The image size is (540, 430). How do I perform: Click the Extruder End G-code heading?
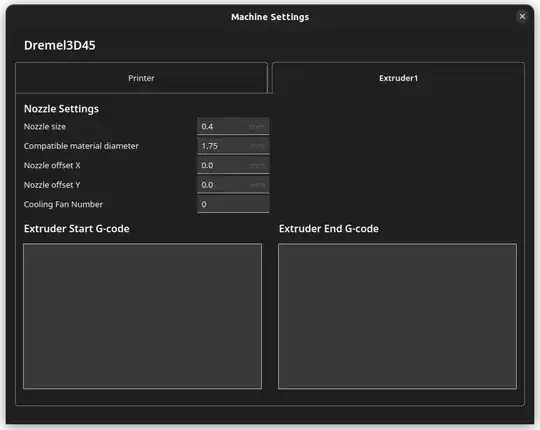click(x=329, y=229)
